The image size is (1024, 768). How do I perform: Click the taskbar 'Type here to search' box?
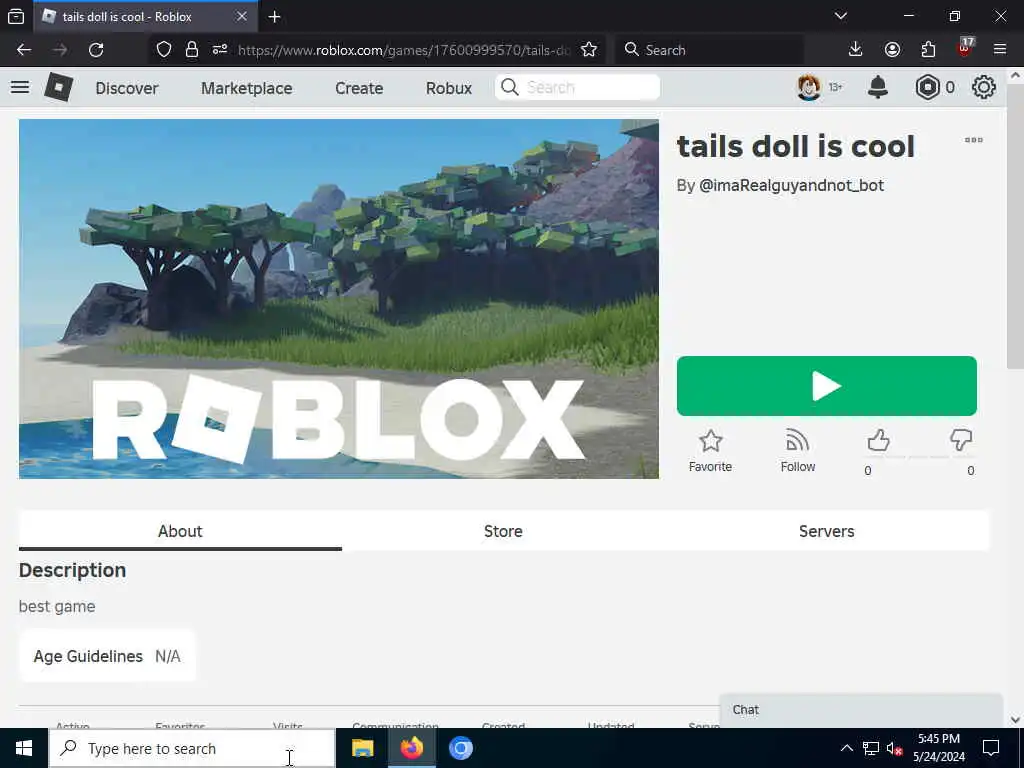(192, 748)
